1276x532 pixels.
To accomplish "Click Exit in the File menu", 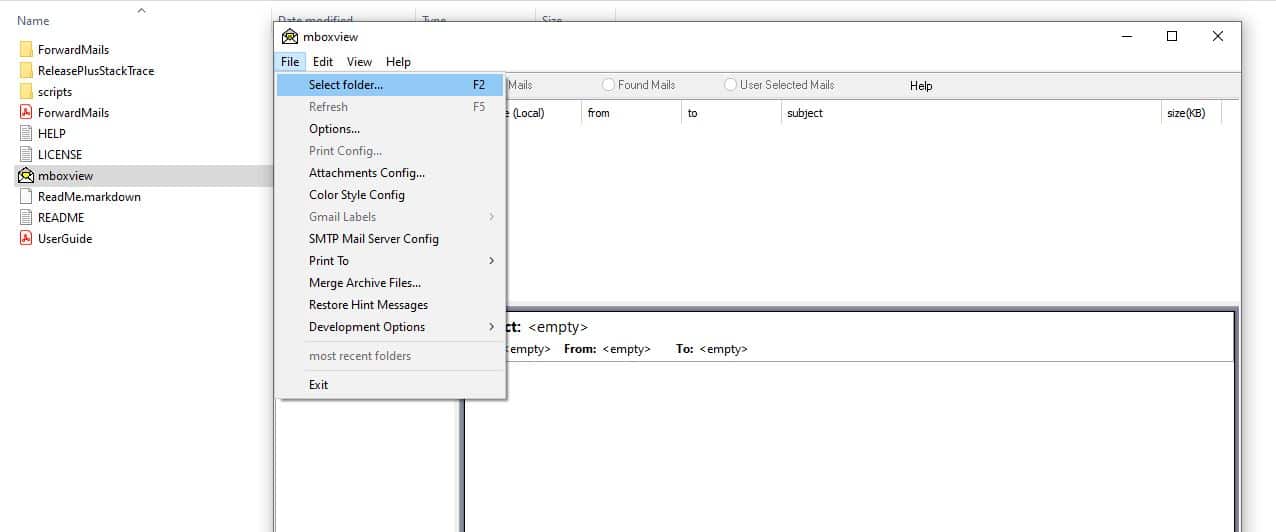I will (318, 385).
